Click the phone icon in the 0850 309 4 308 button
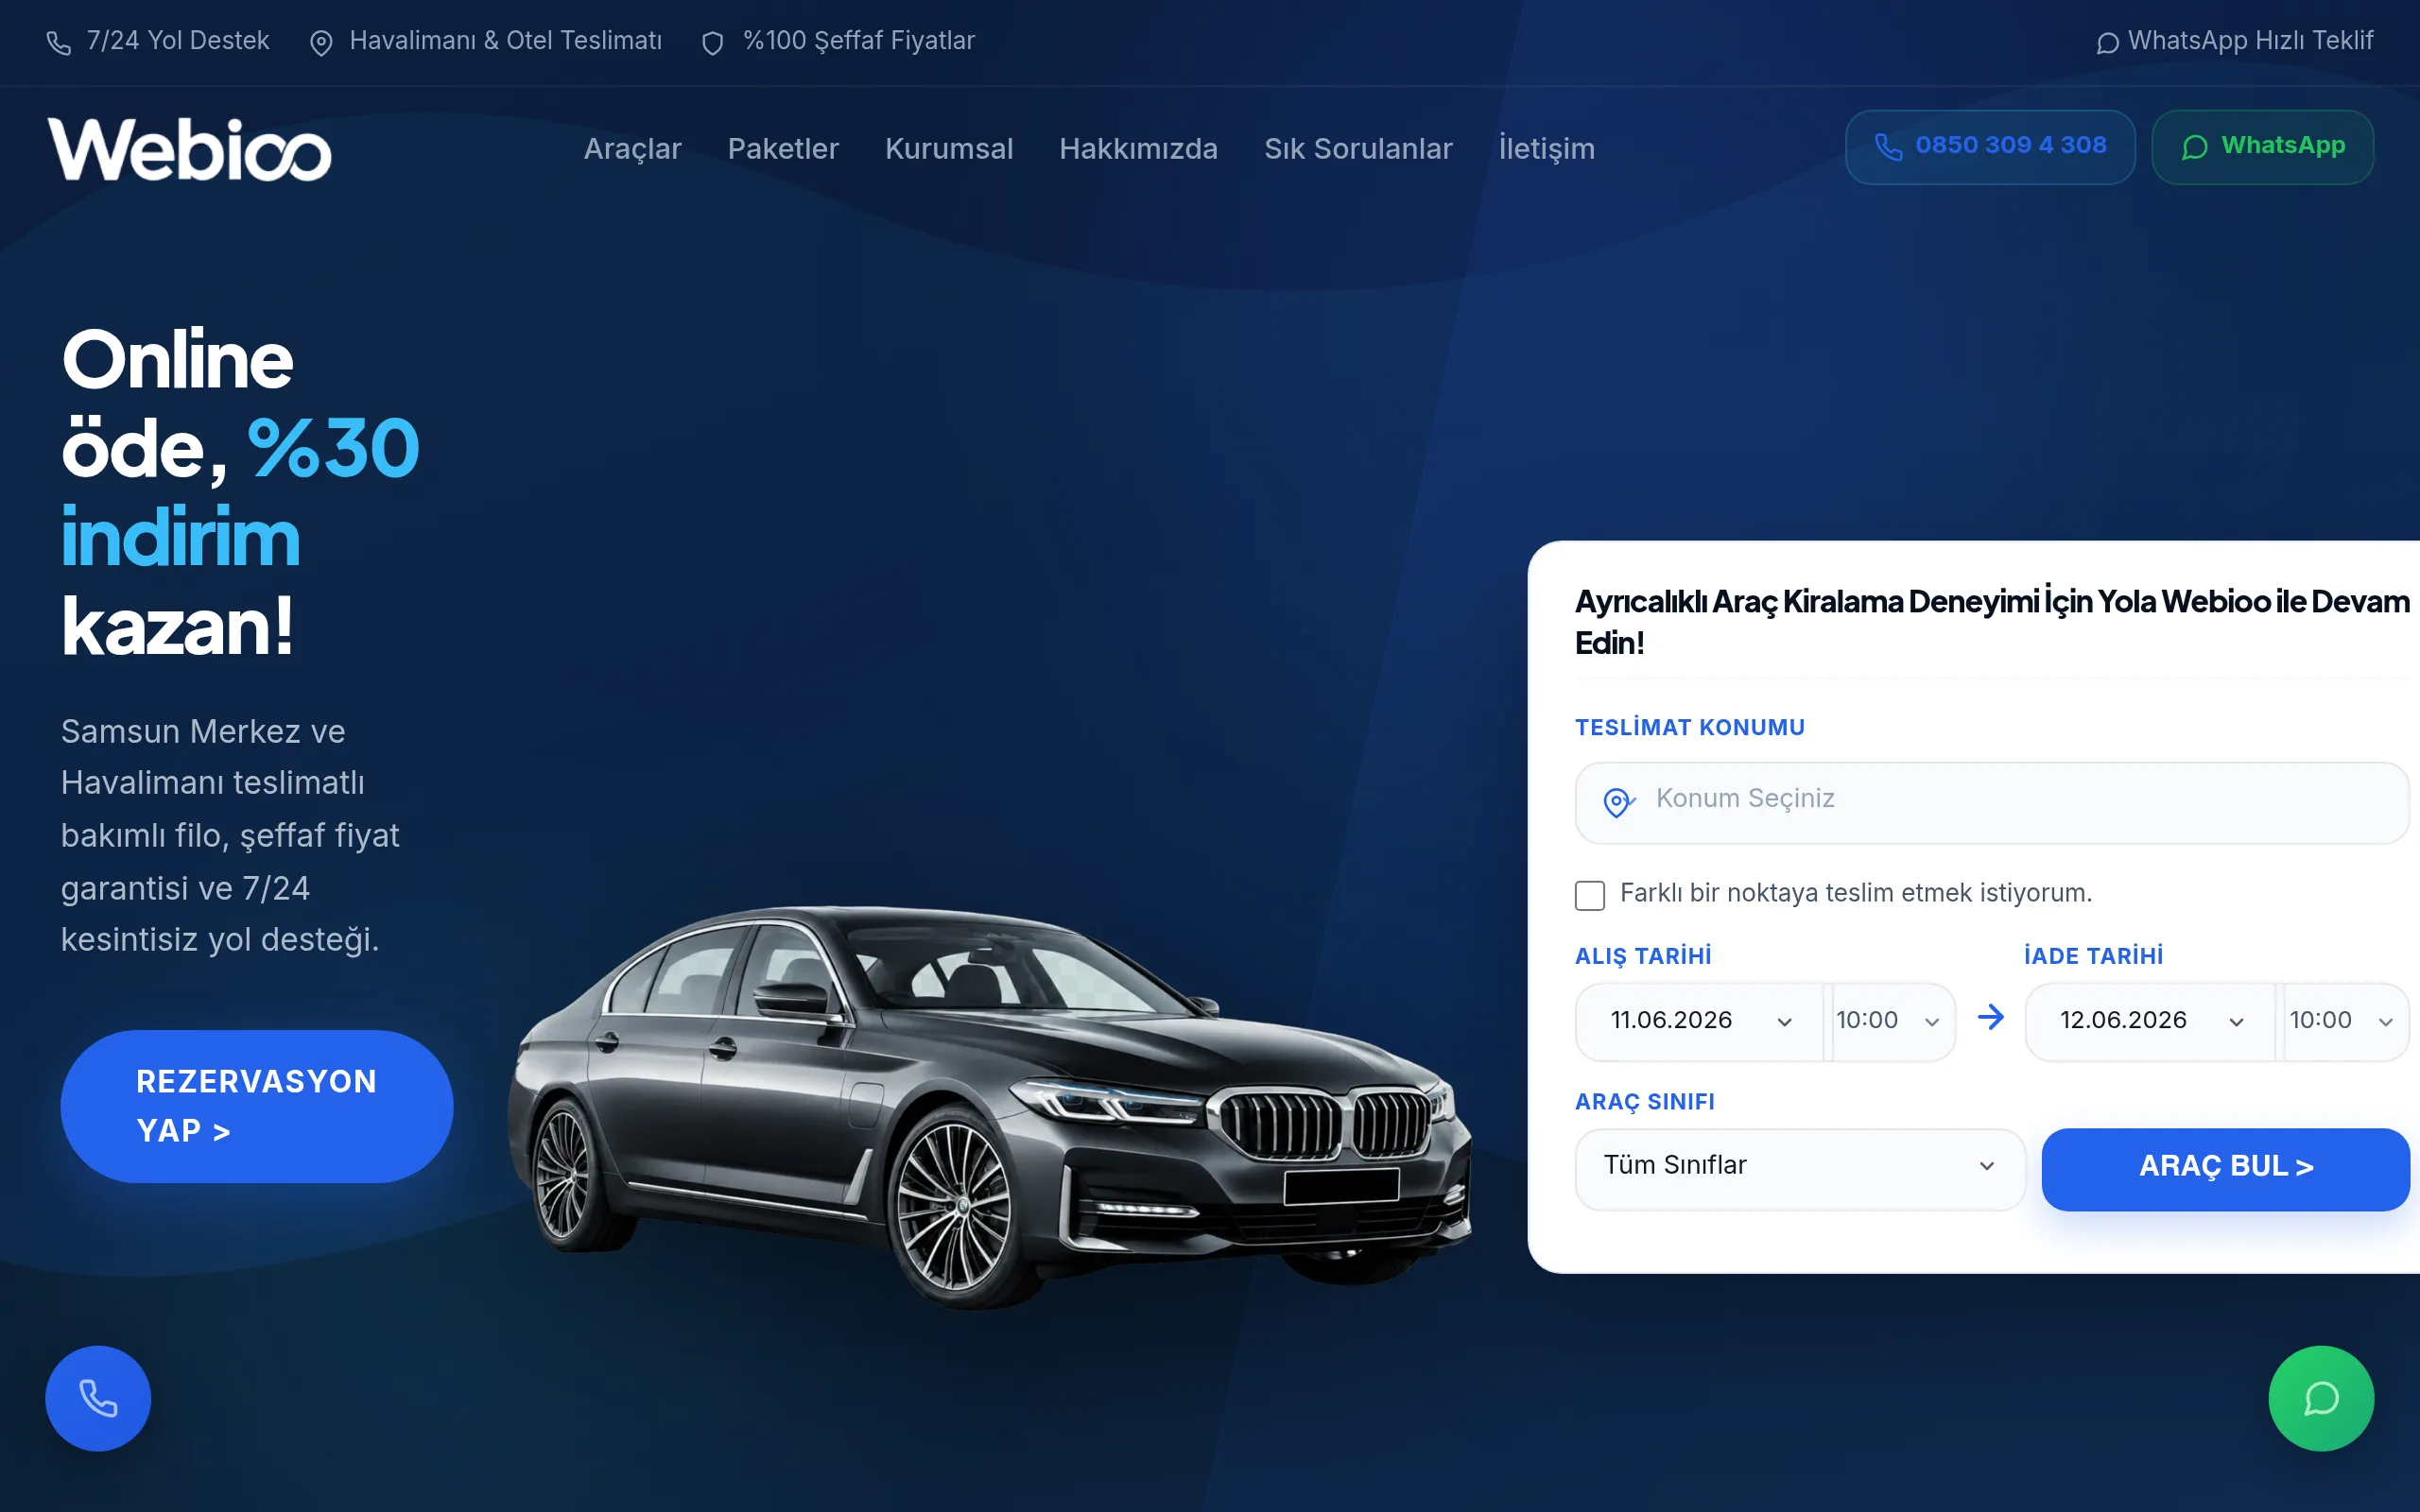The width and height of the screenshot is (2420, 1512). pos(1888,147)
